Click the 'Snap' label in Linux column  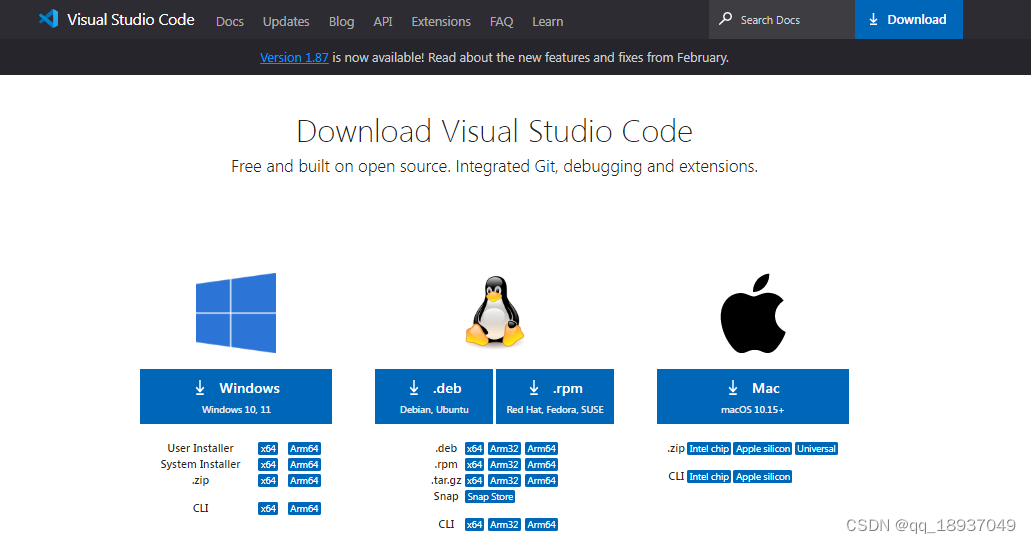point(446,496)
